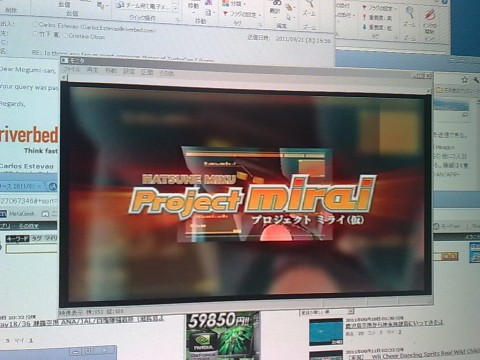Toggle checkbox beside Carlos Estevao sender name

tap(35, 25)
